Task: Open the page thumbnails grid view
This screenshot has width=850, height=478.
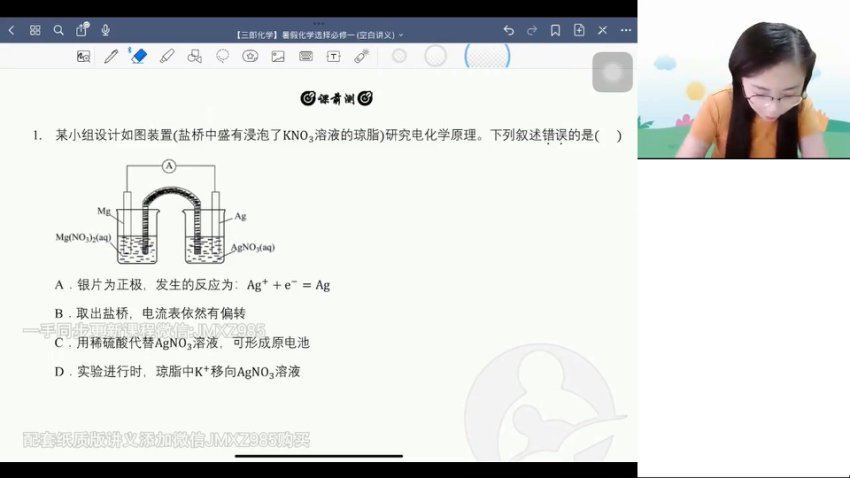Action: (35, 30)
